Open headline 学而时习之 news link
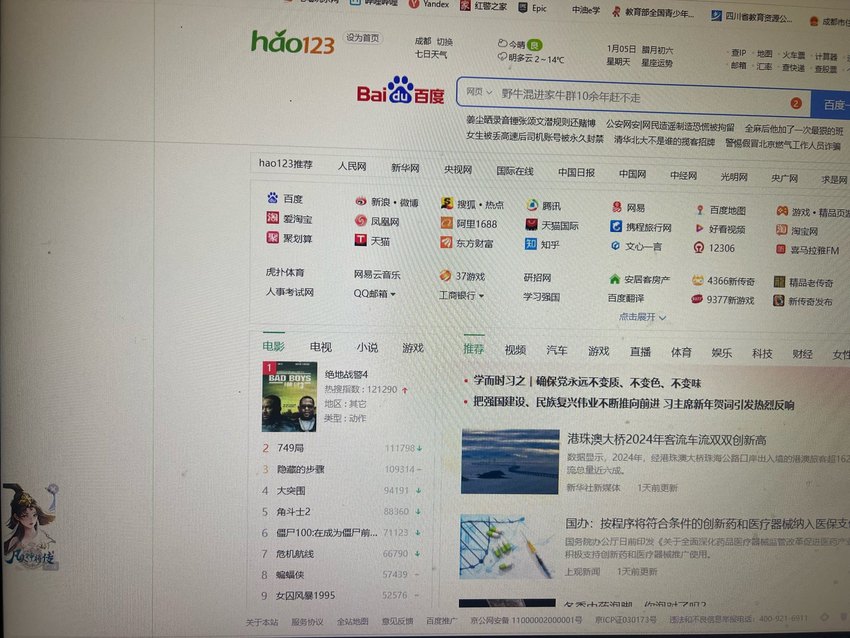Screen dimensions: 850x638 click(587, 382)
